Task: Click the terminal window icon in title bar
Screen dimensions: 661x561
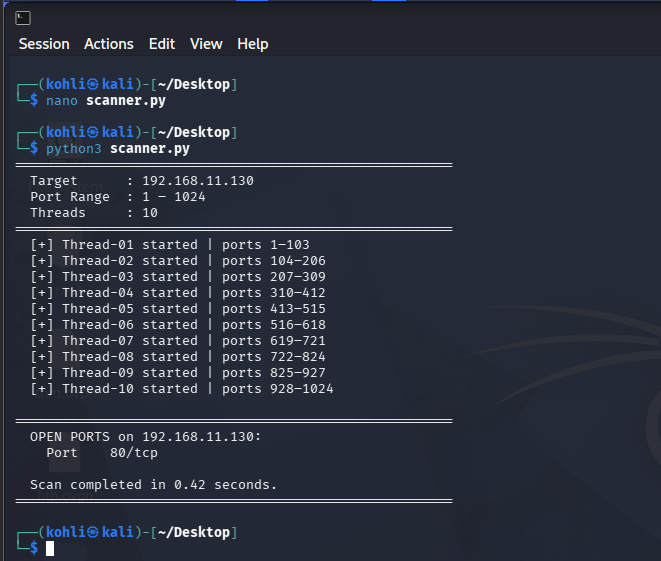Action: (x=23, y=18)
